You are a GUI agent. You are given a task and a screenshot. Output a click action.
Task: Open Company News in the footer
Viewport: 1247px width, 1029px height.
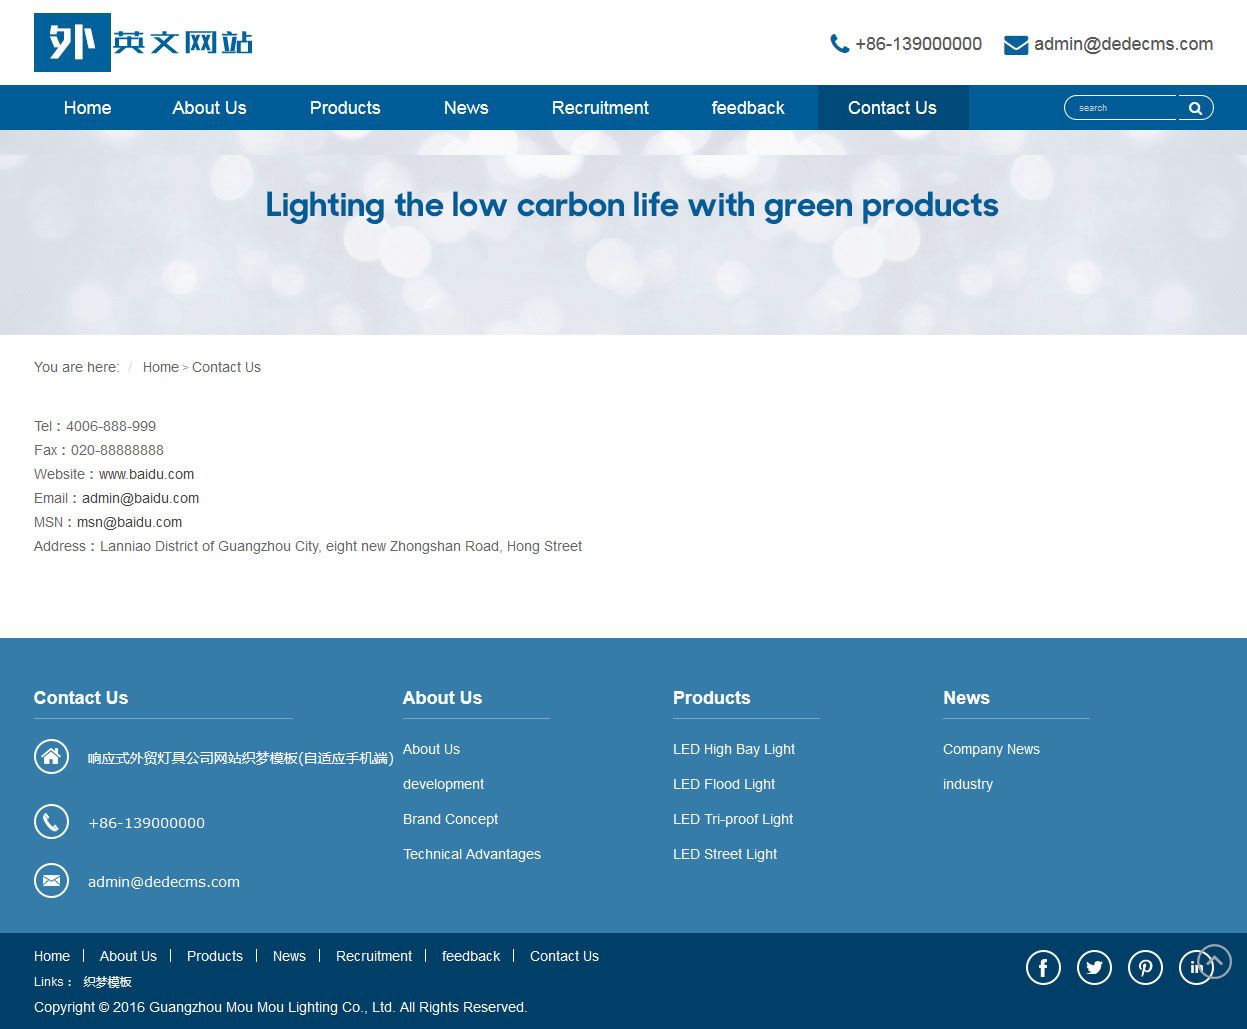(x=991, y=749)
